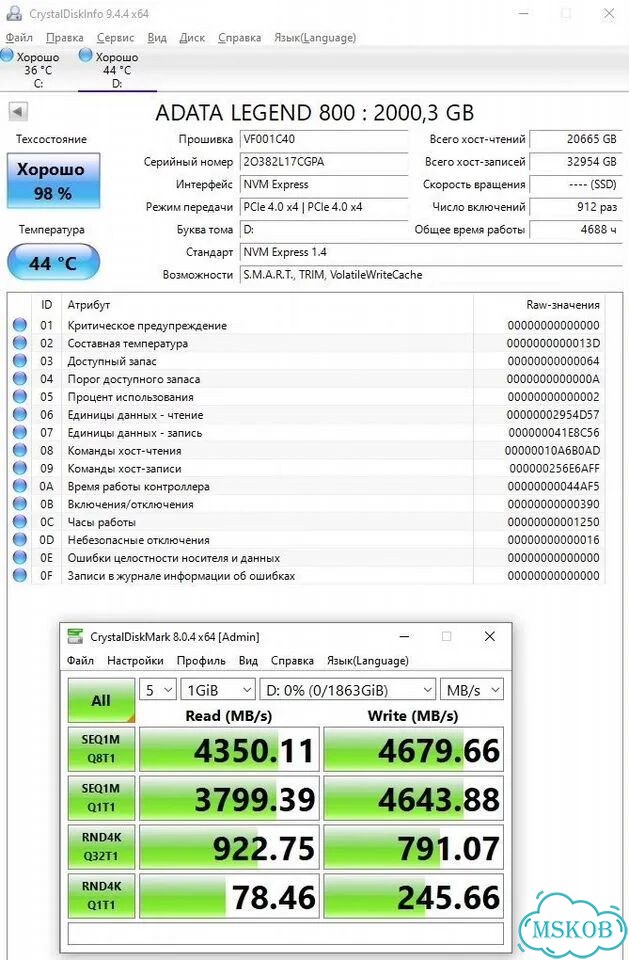
Task: Open Файл menu in CrystalDiskMark
Action: point(80,661)
